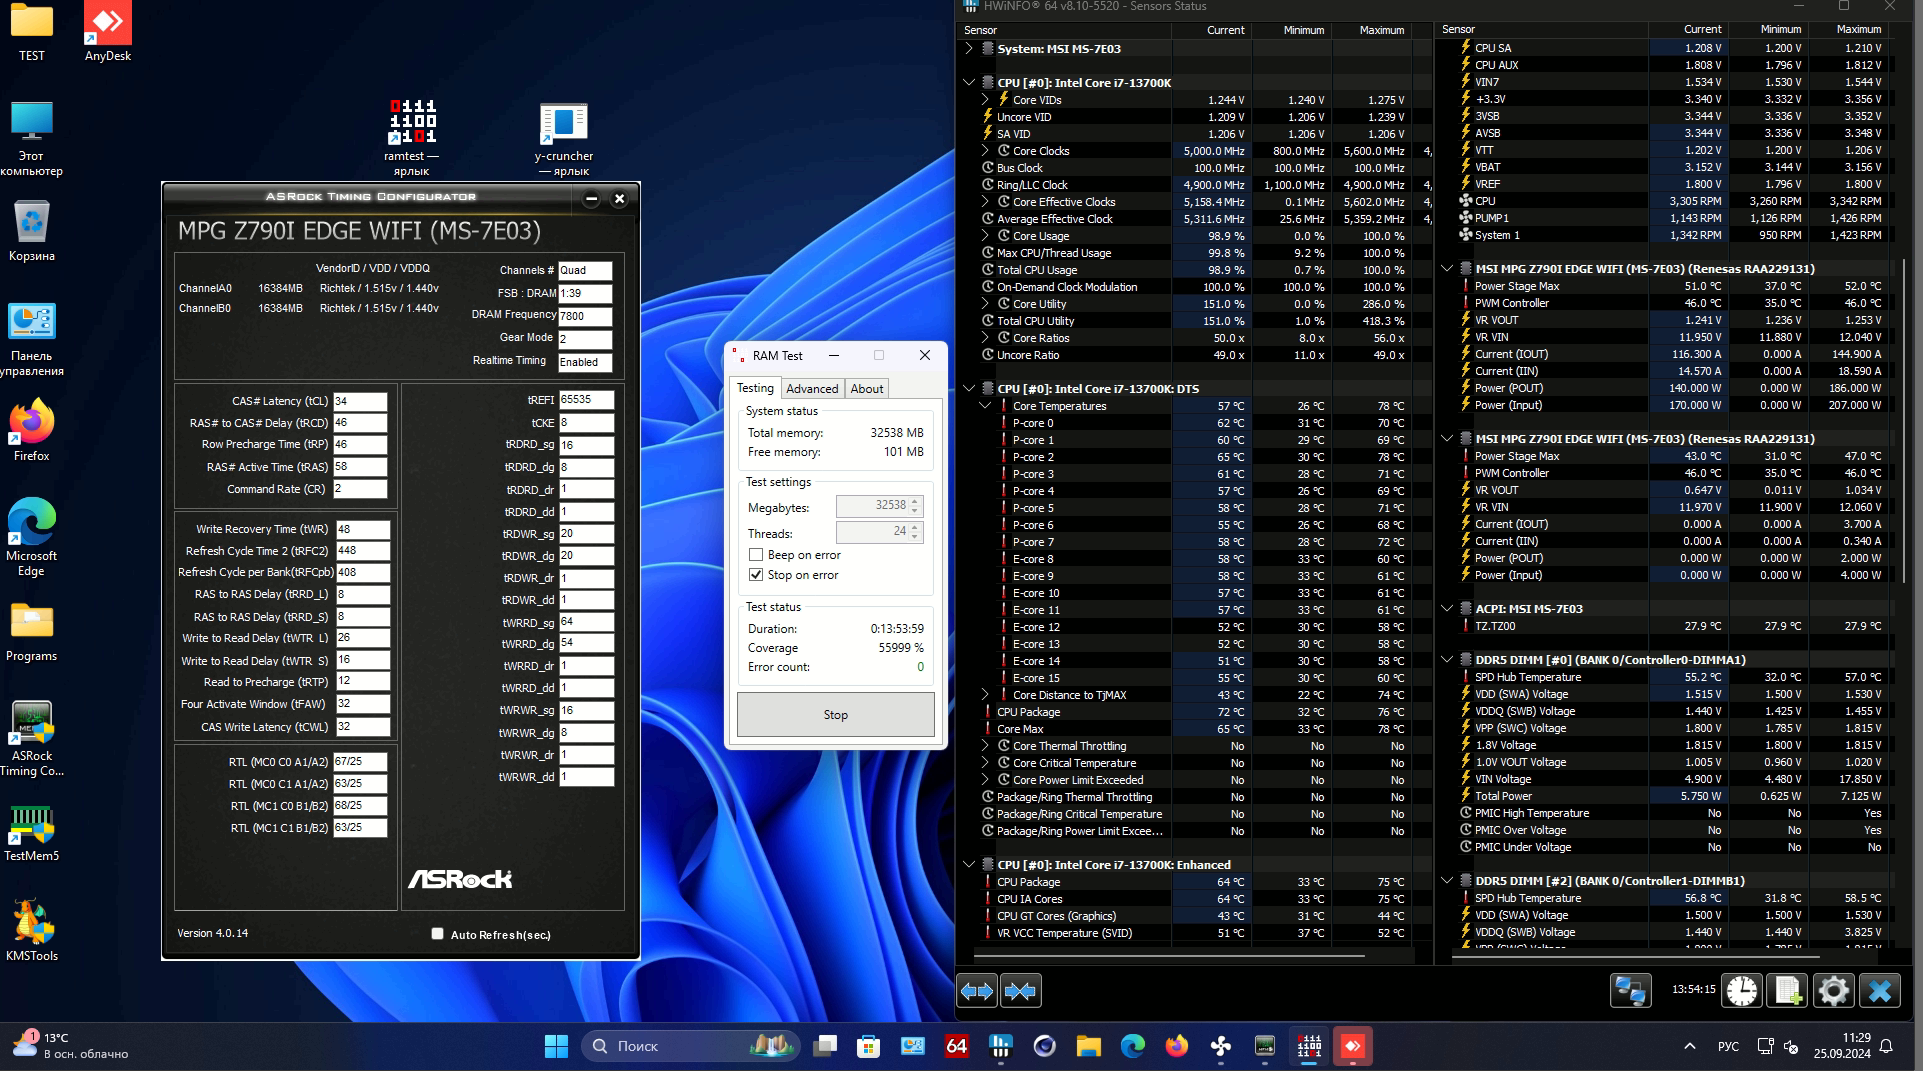Click HWiNFO shrink columns arrows icon
Screen dimensions: 1923x1071
point(1020,991)
